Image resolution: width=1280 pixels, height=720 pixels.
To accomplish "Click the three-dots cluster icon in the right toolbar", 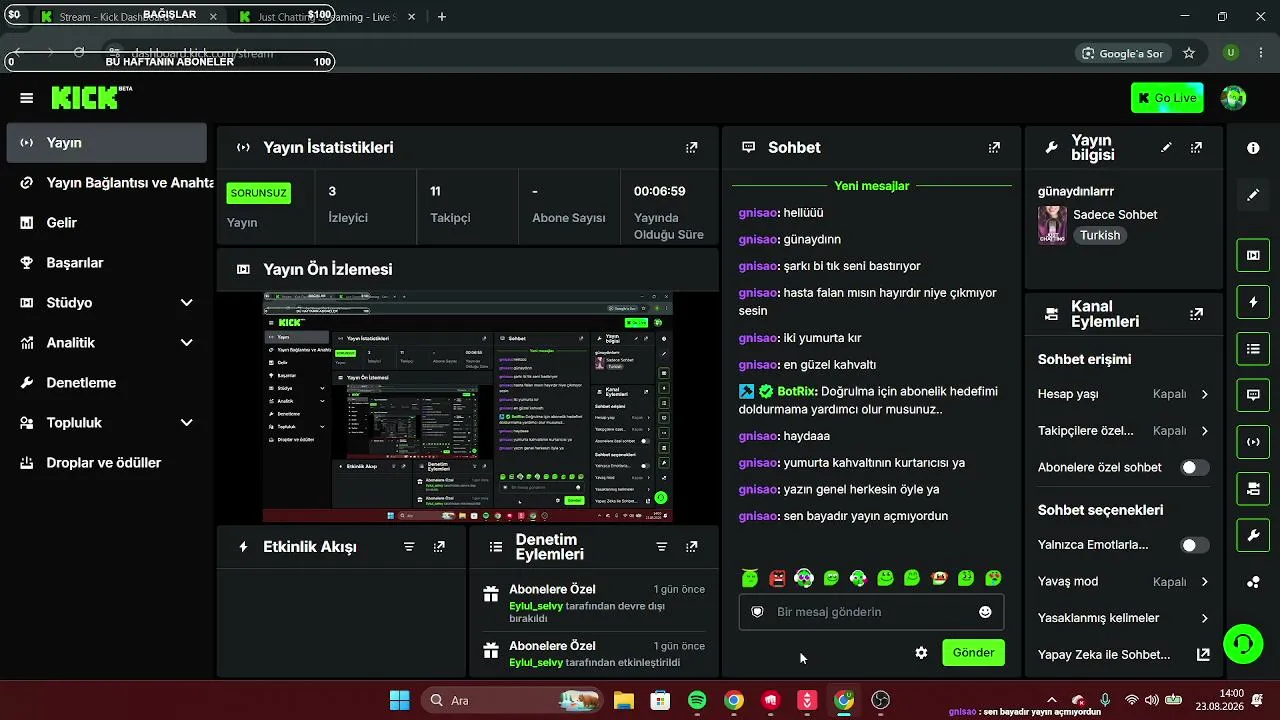I will tap(1253, 582).
